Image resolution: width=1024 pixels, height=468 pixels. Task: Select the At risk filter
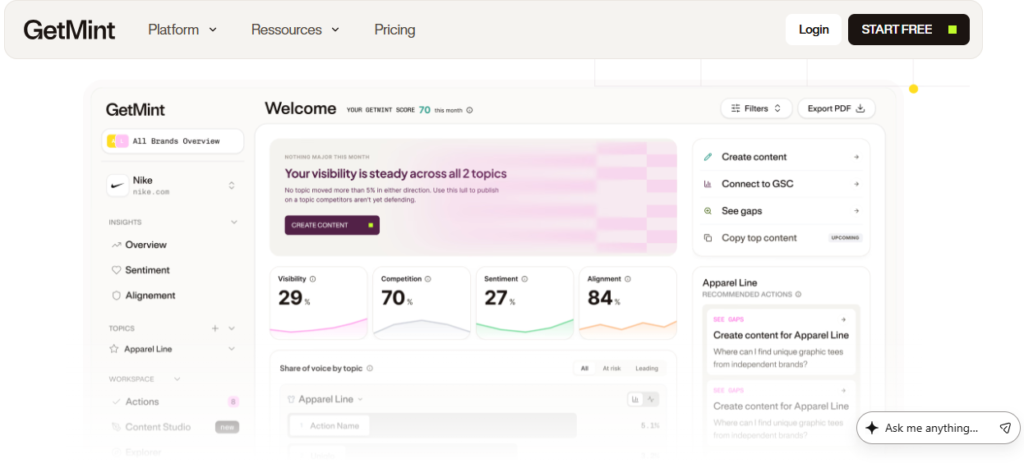pyautogui.click(x=612, y=368)
